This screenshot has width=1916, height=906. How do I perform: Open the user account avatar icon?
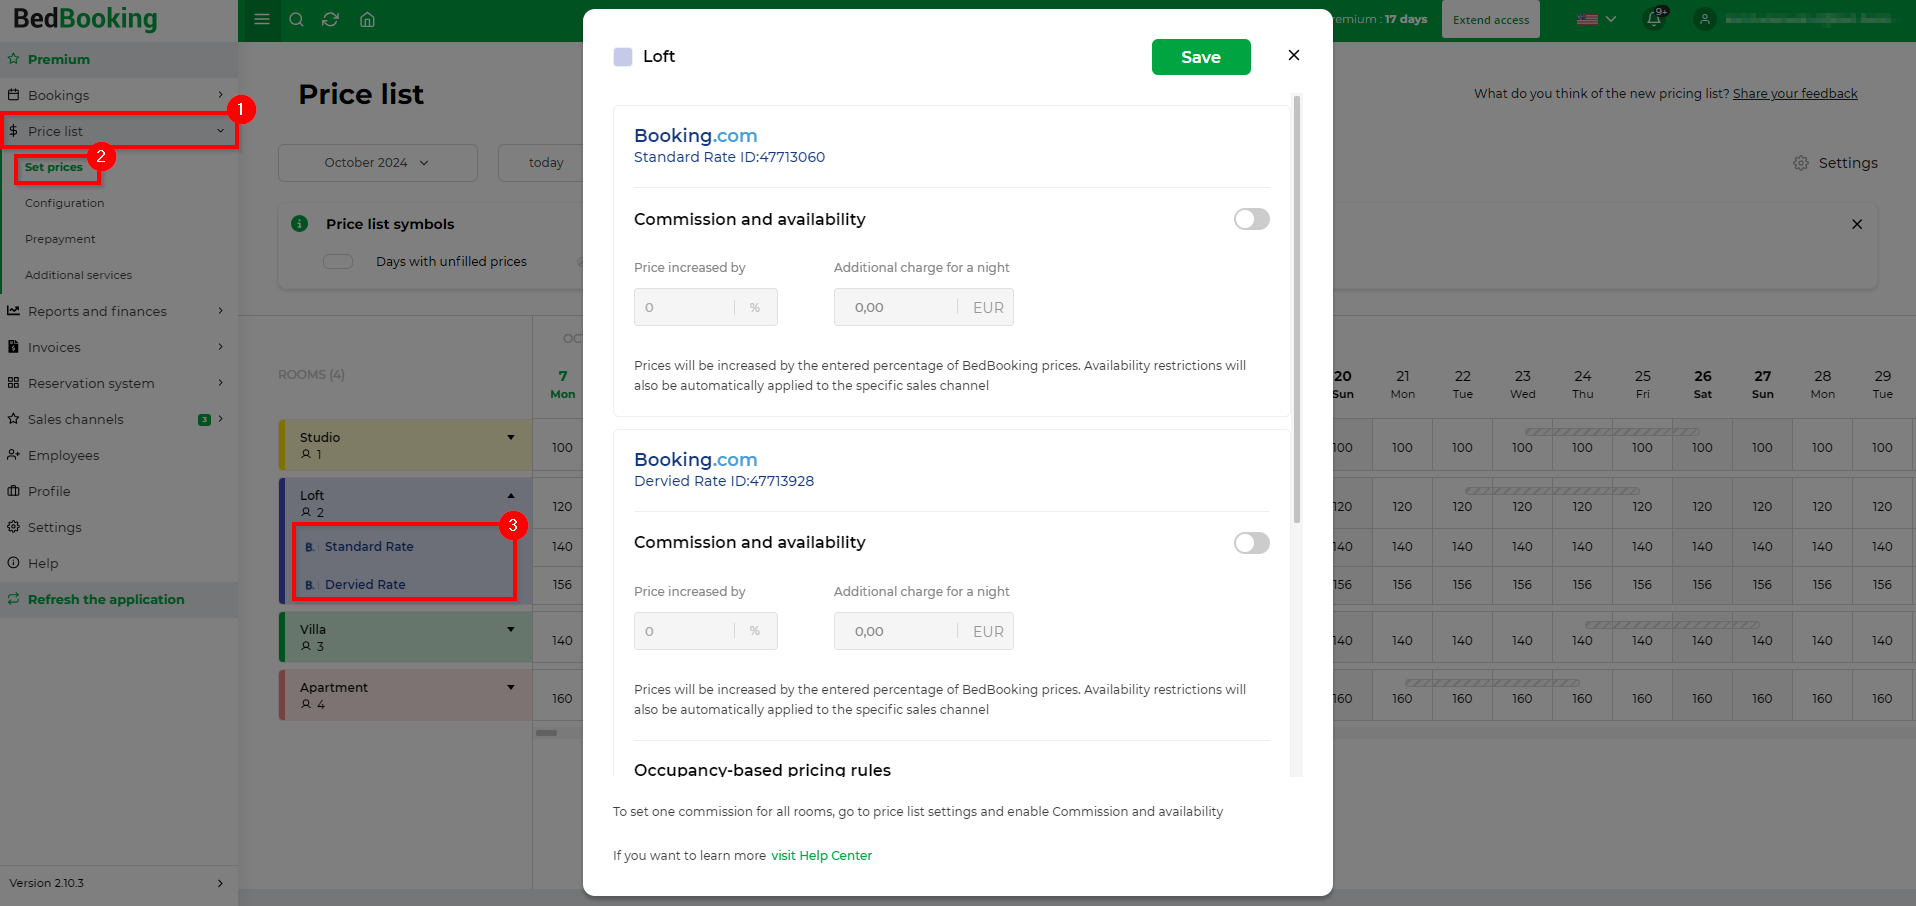click(x=1705, y=19)
